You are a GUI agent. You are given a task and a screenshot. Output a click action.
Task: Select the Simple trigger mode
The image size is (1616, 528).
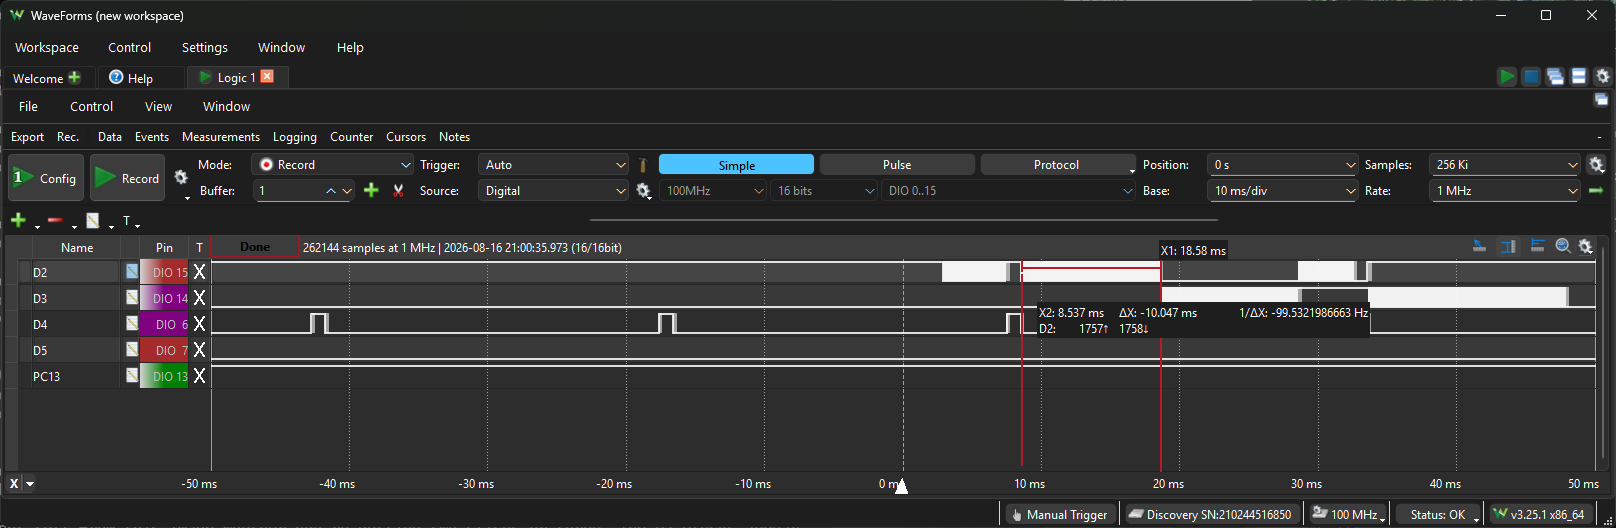pos(736,165)
